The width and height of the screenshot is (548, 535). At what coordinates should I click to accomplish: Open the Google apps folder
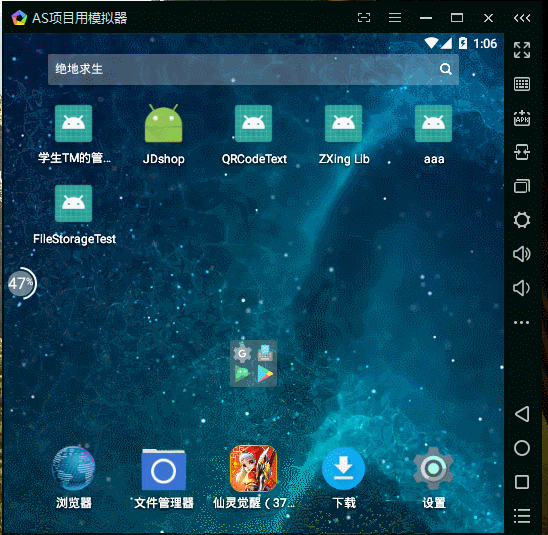coord(253,363)
